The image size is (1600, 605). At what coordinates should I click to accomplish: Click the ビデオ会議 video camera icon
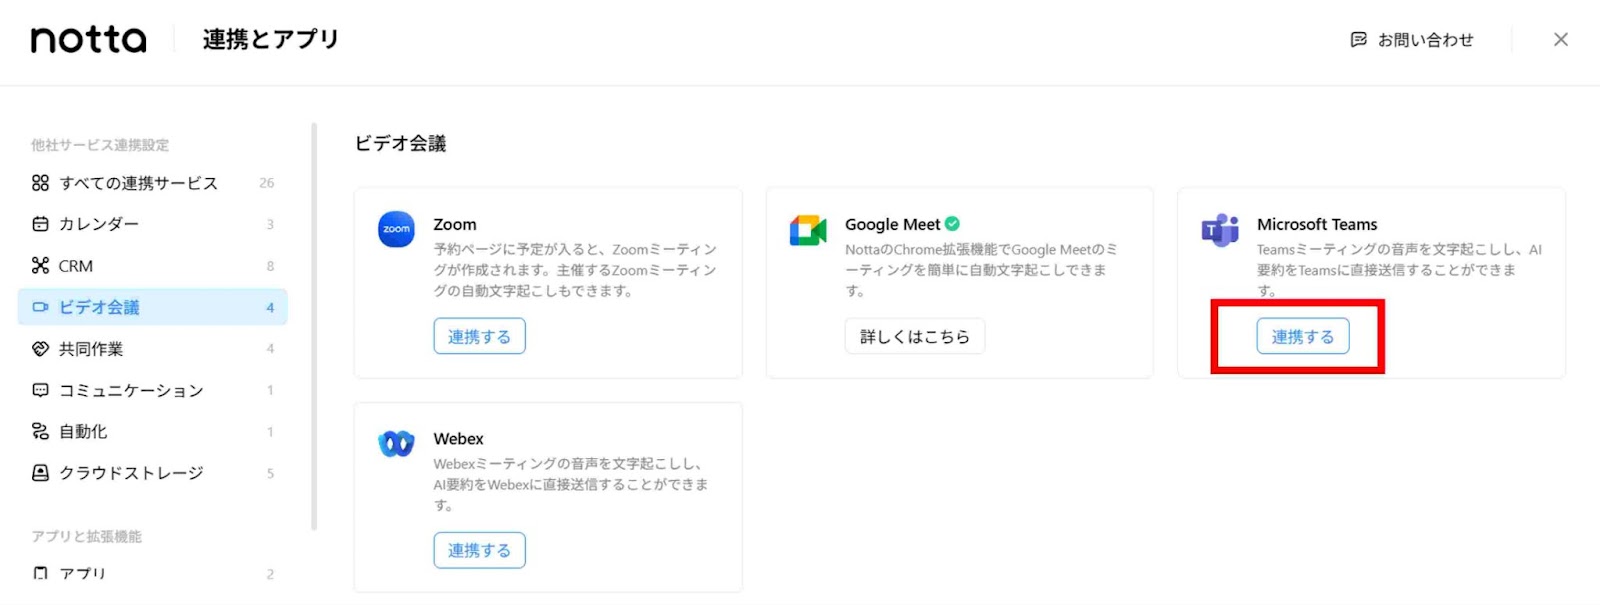(42, 307)
